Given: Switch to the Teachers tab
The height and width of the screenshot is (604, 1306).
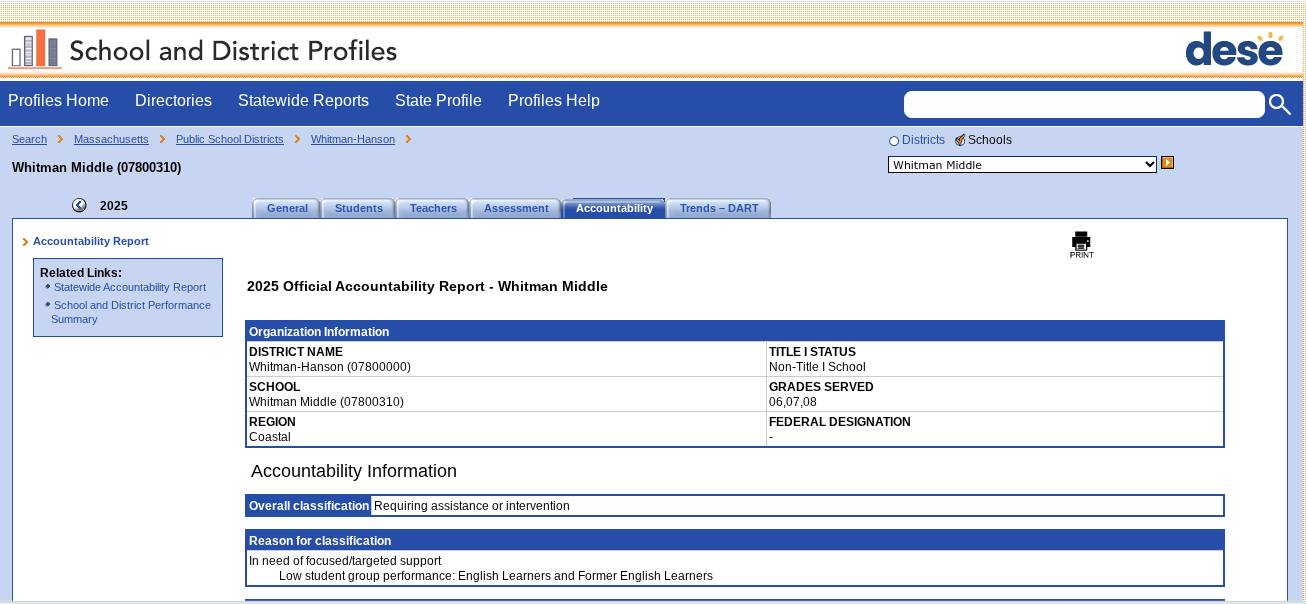Looking at the screenshot, I should click(x=433, y=208).
